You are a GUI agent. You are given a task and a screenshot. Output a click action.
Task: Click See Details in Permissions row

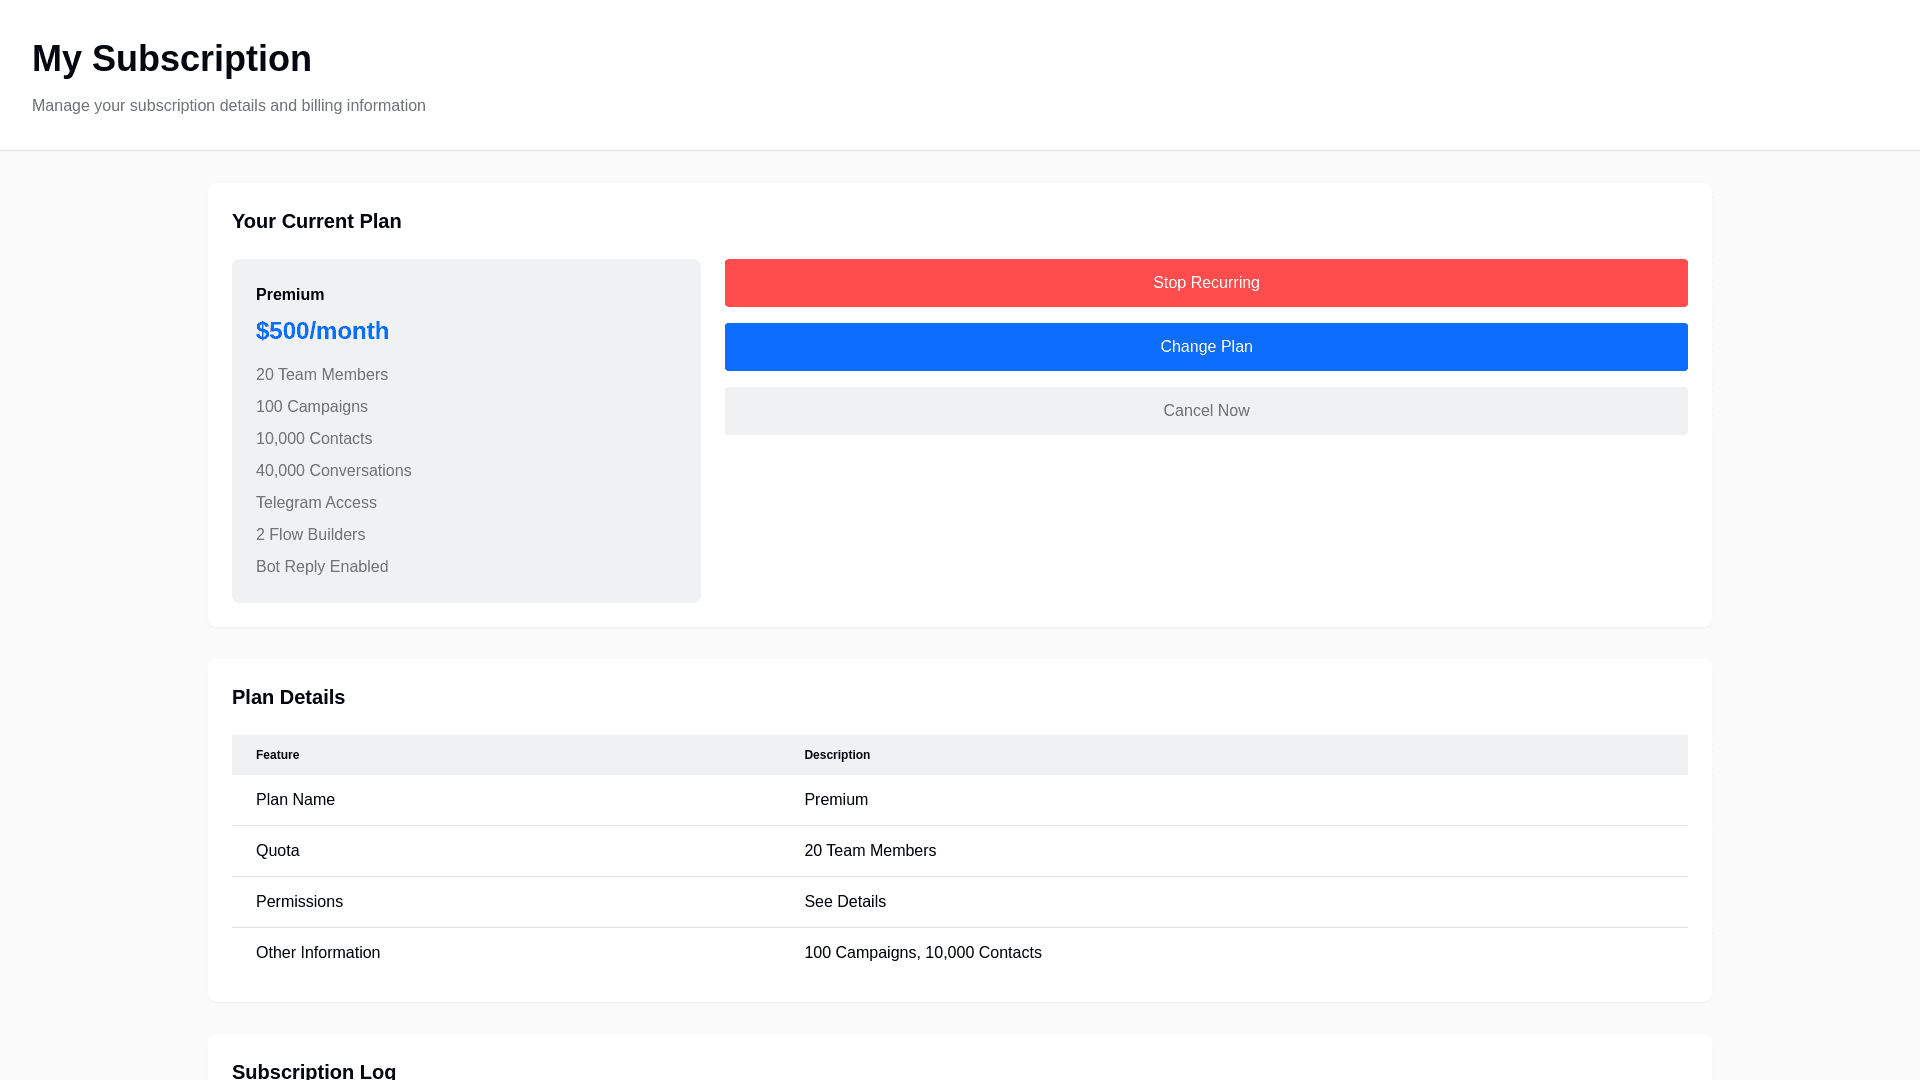pyautogui.click(x=845, y=902)
